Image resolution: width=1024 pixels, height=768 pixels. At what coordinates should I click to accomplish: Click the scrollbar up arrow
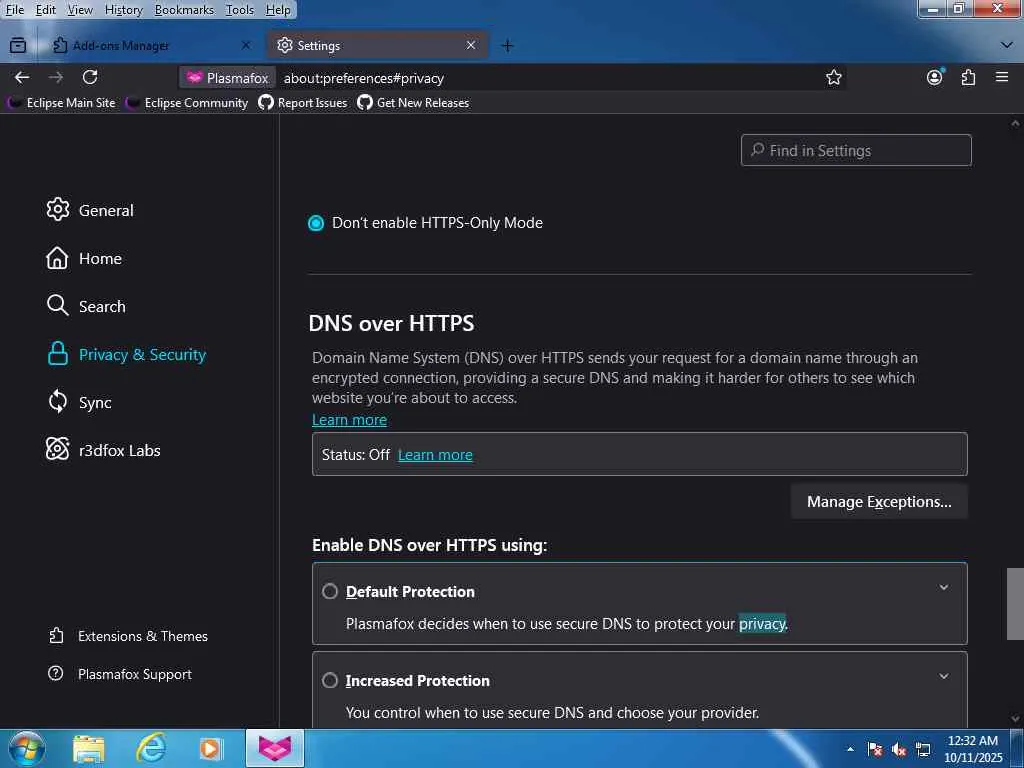(x=1015, y=123)
